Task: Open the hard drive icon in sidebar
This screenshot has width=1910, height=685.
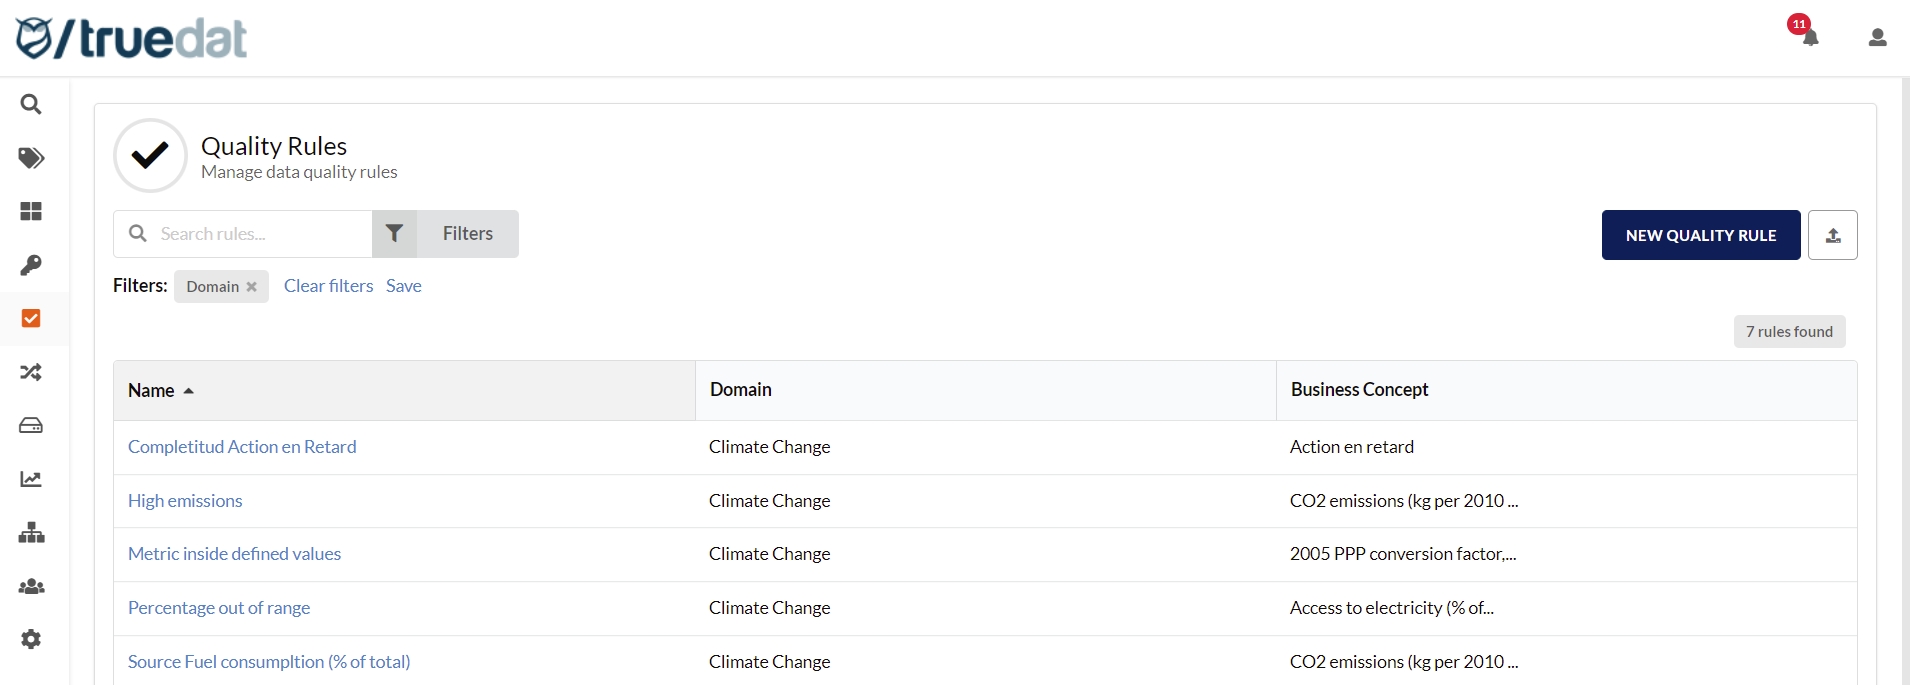Action: click(x=31, y=426)
